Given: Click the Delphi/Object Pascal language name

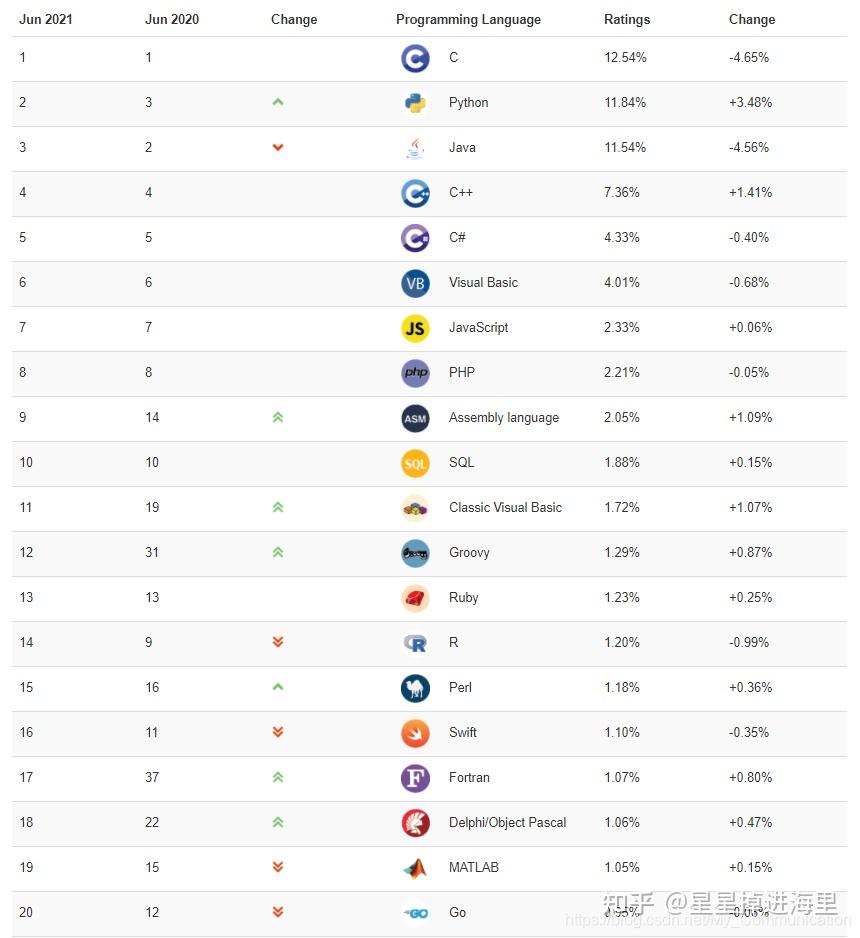Looking at the screenshot, I should [507, 822].
